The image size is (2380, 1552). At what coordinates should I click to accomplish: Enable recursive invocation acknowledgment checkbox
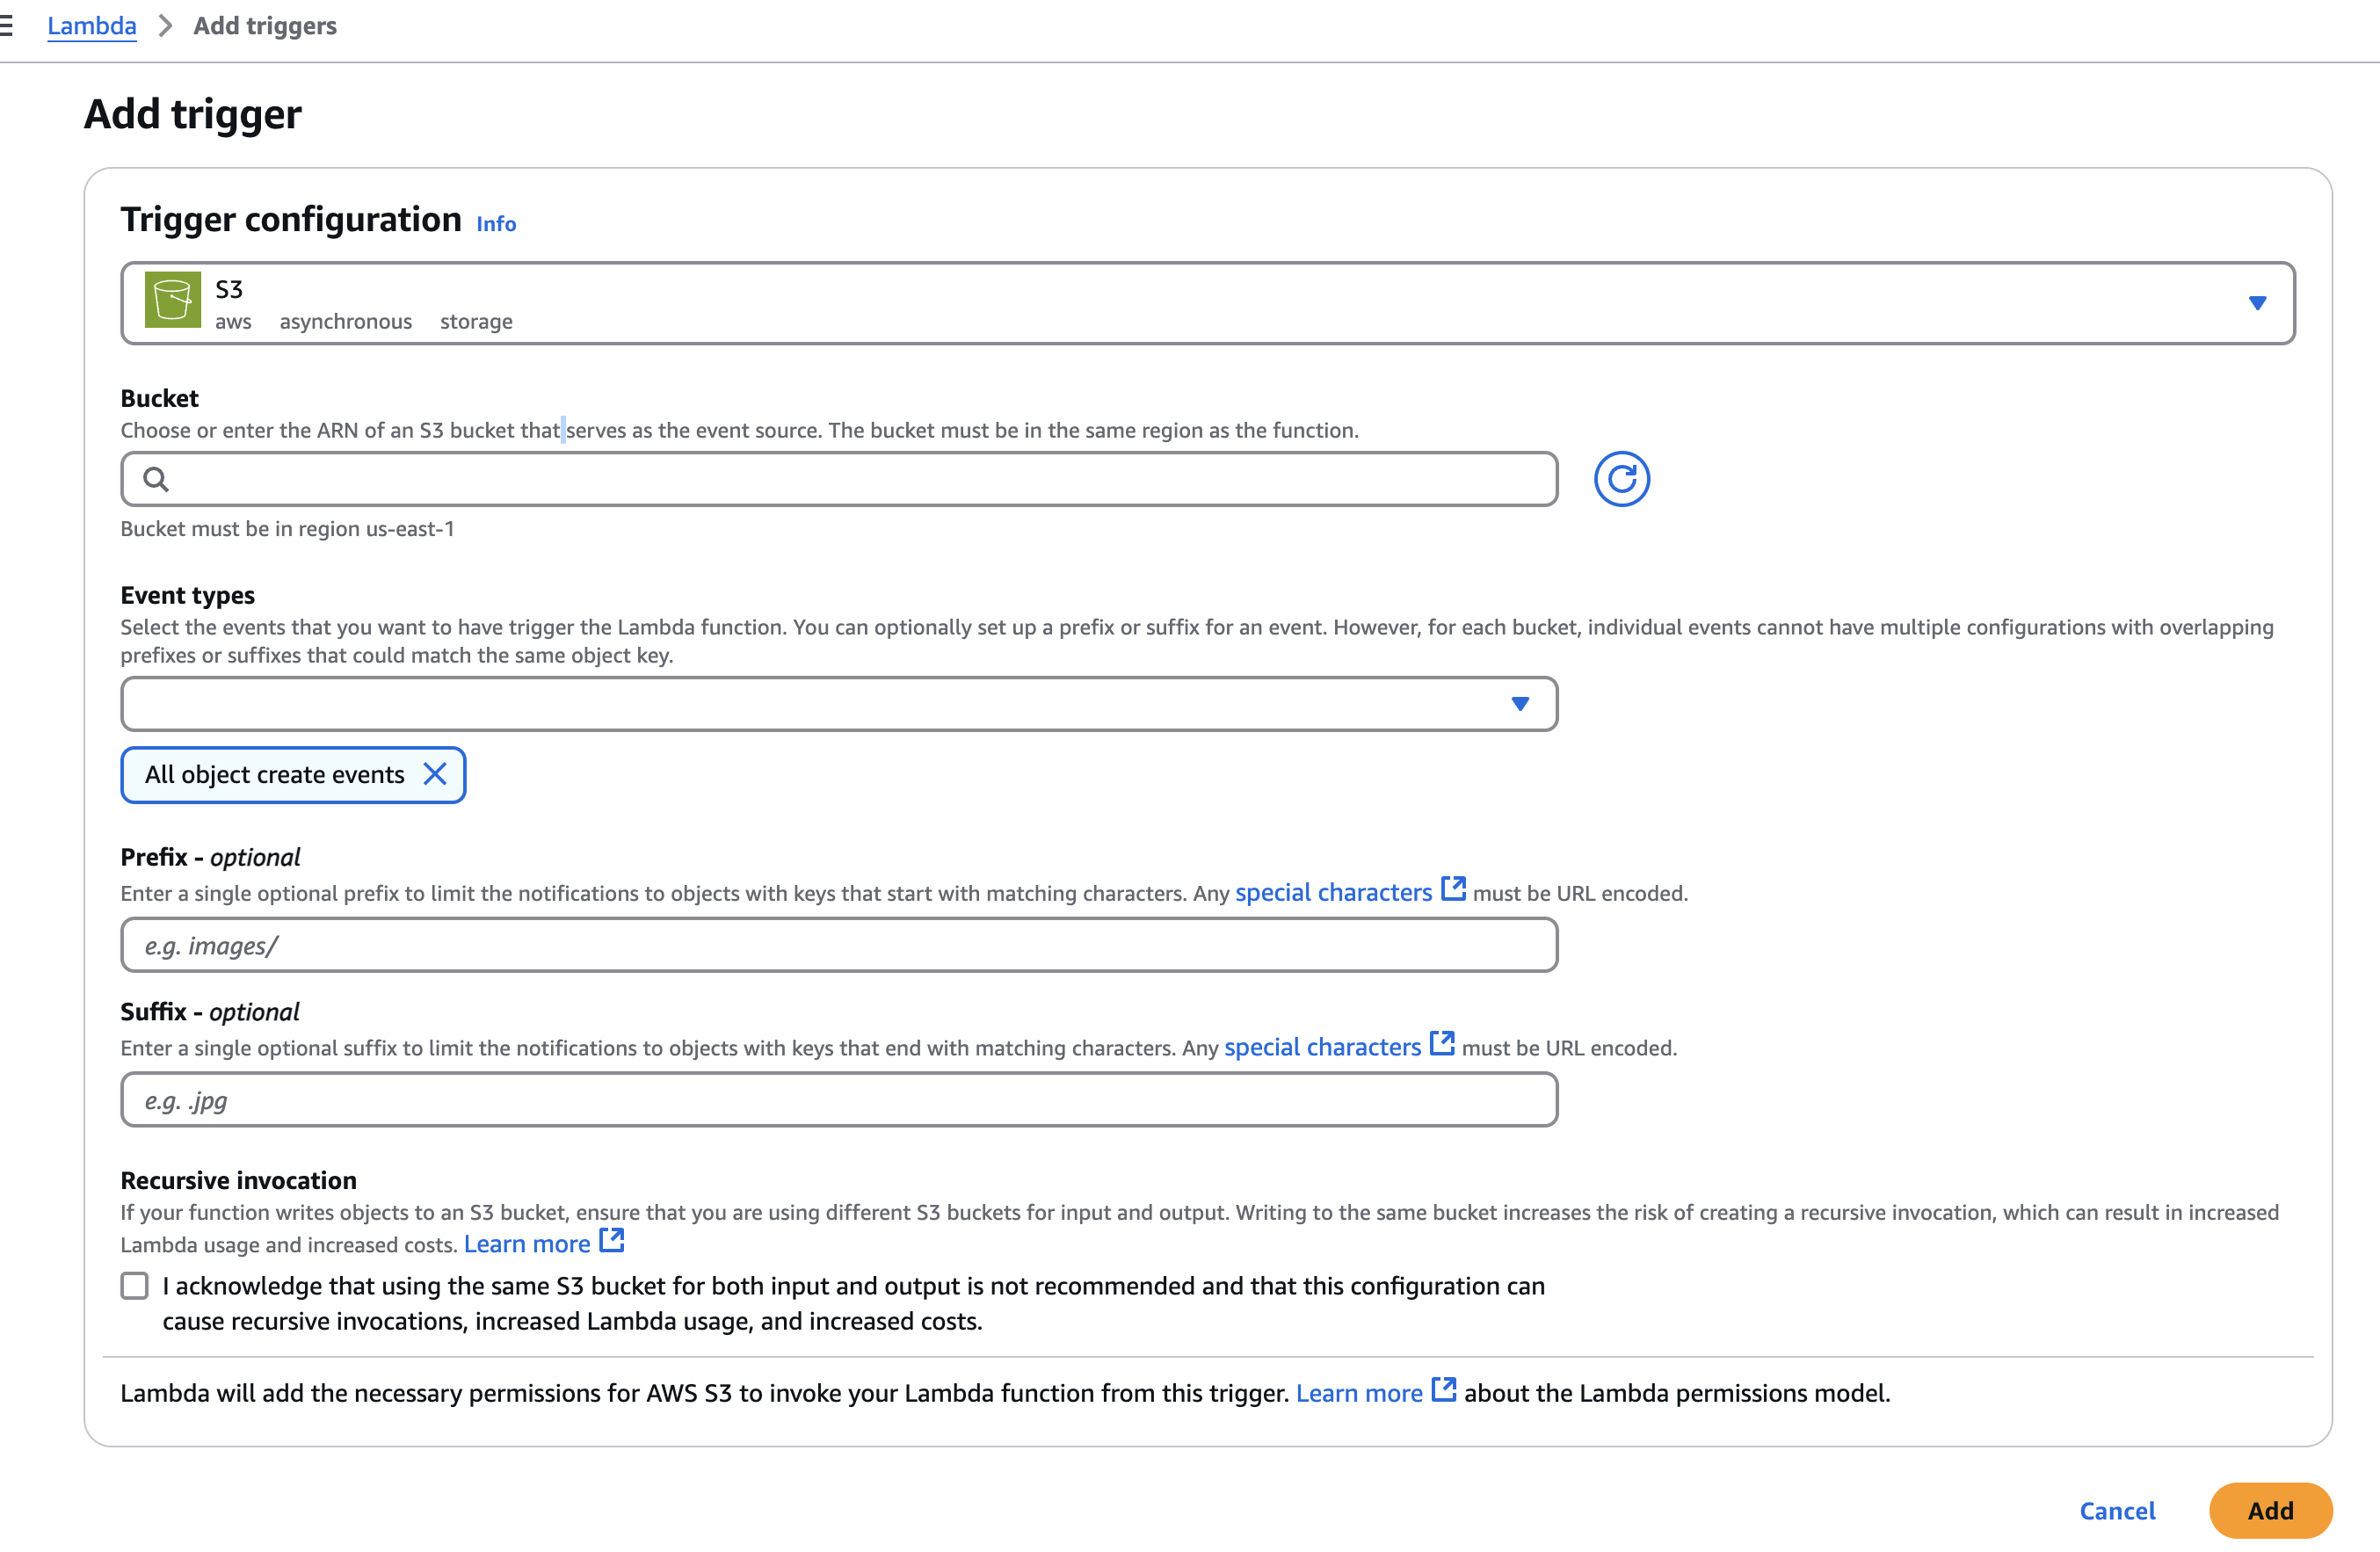(x=137, y=1285)
